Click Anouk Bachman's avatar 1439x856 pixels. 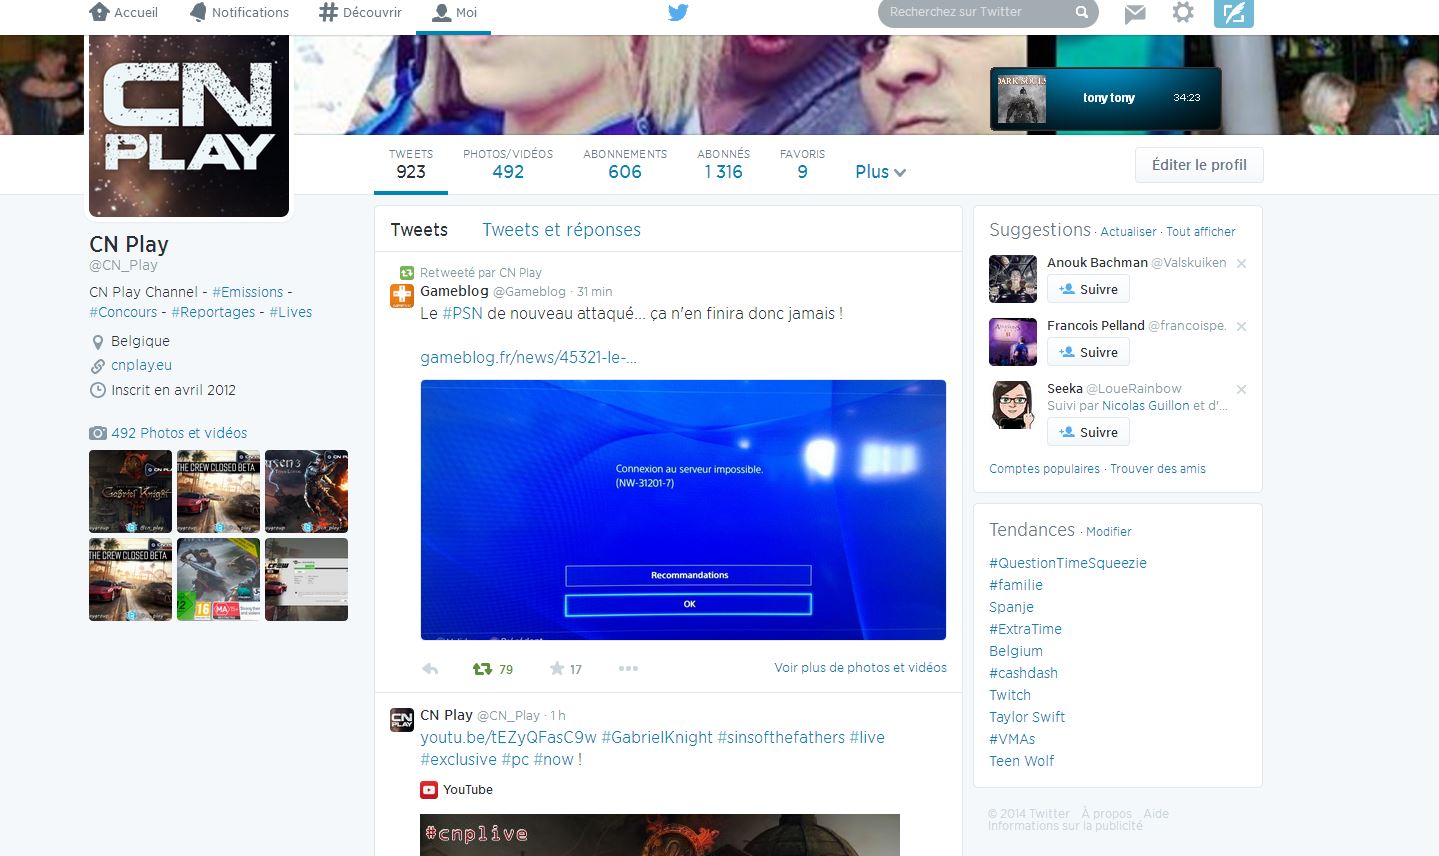[x=1013, y=279]
